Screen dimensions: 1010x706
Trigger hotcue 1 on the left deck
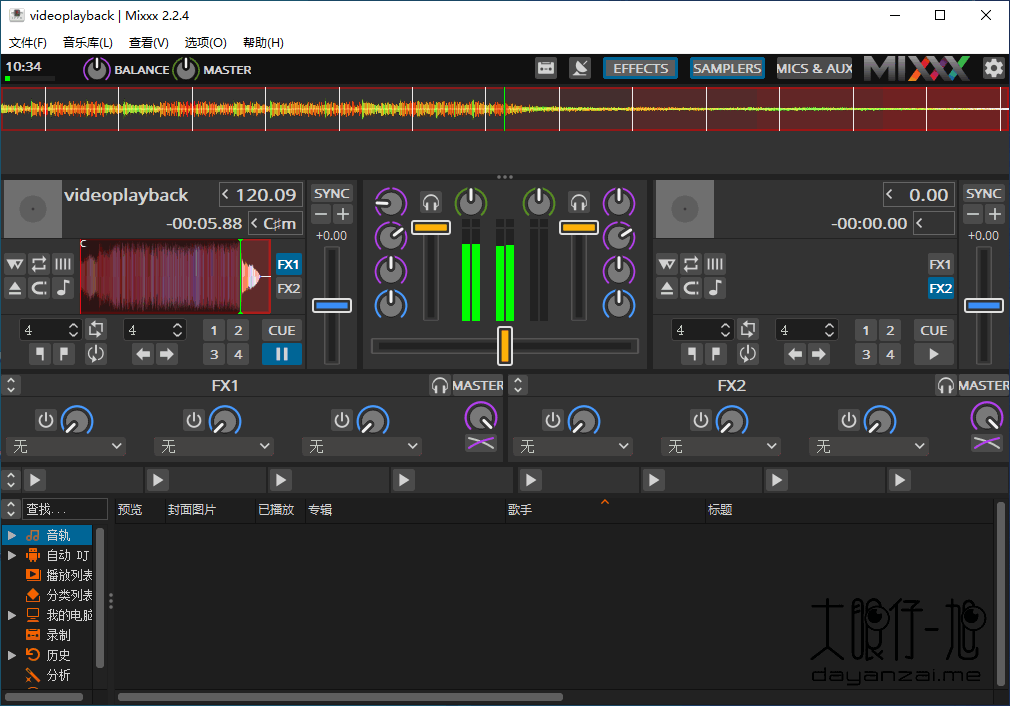[214, 330]
